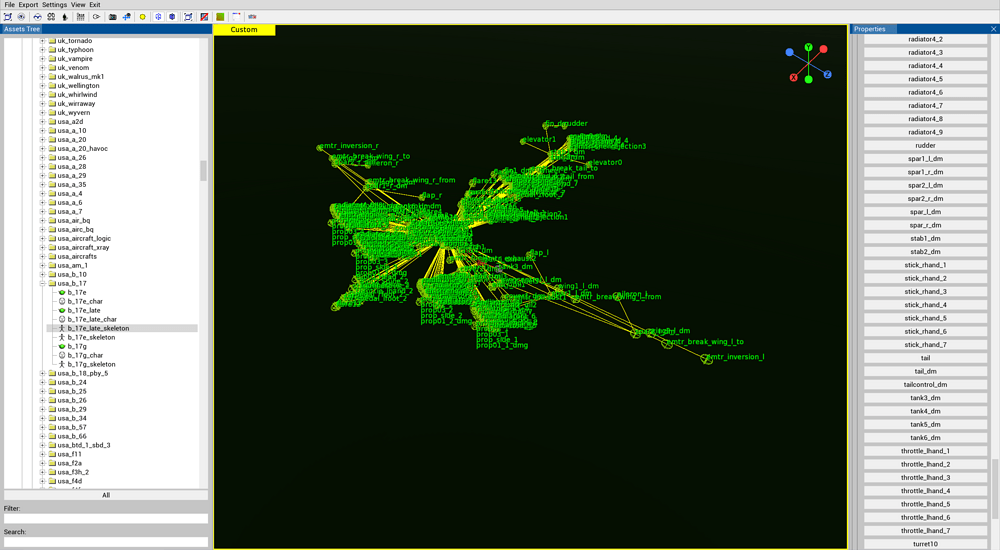Click the Filter input field

(106, 519)
